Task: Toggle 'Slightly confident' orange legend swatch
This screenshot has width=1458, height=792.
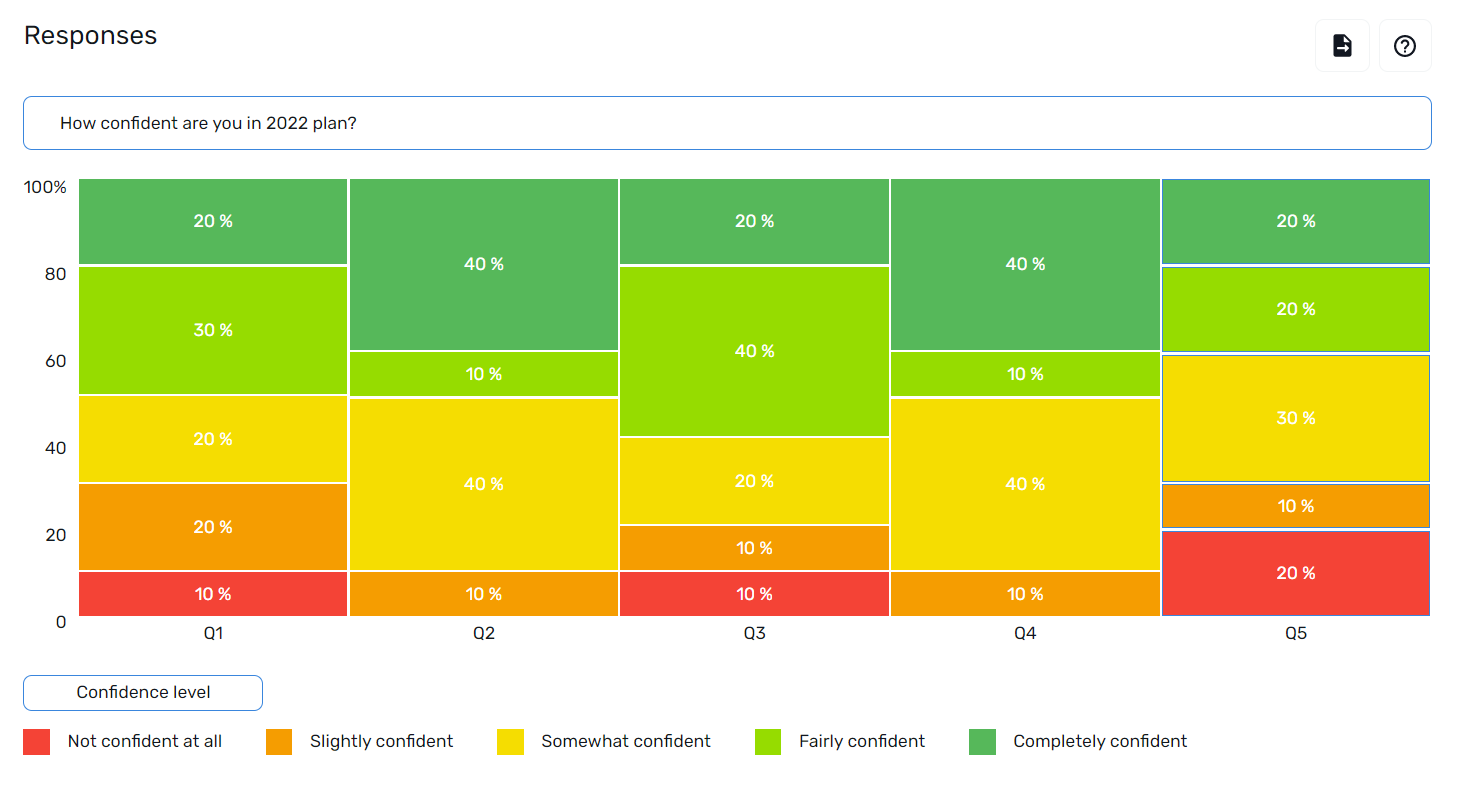Action: click(x=279, y=742)
